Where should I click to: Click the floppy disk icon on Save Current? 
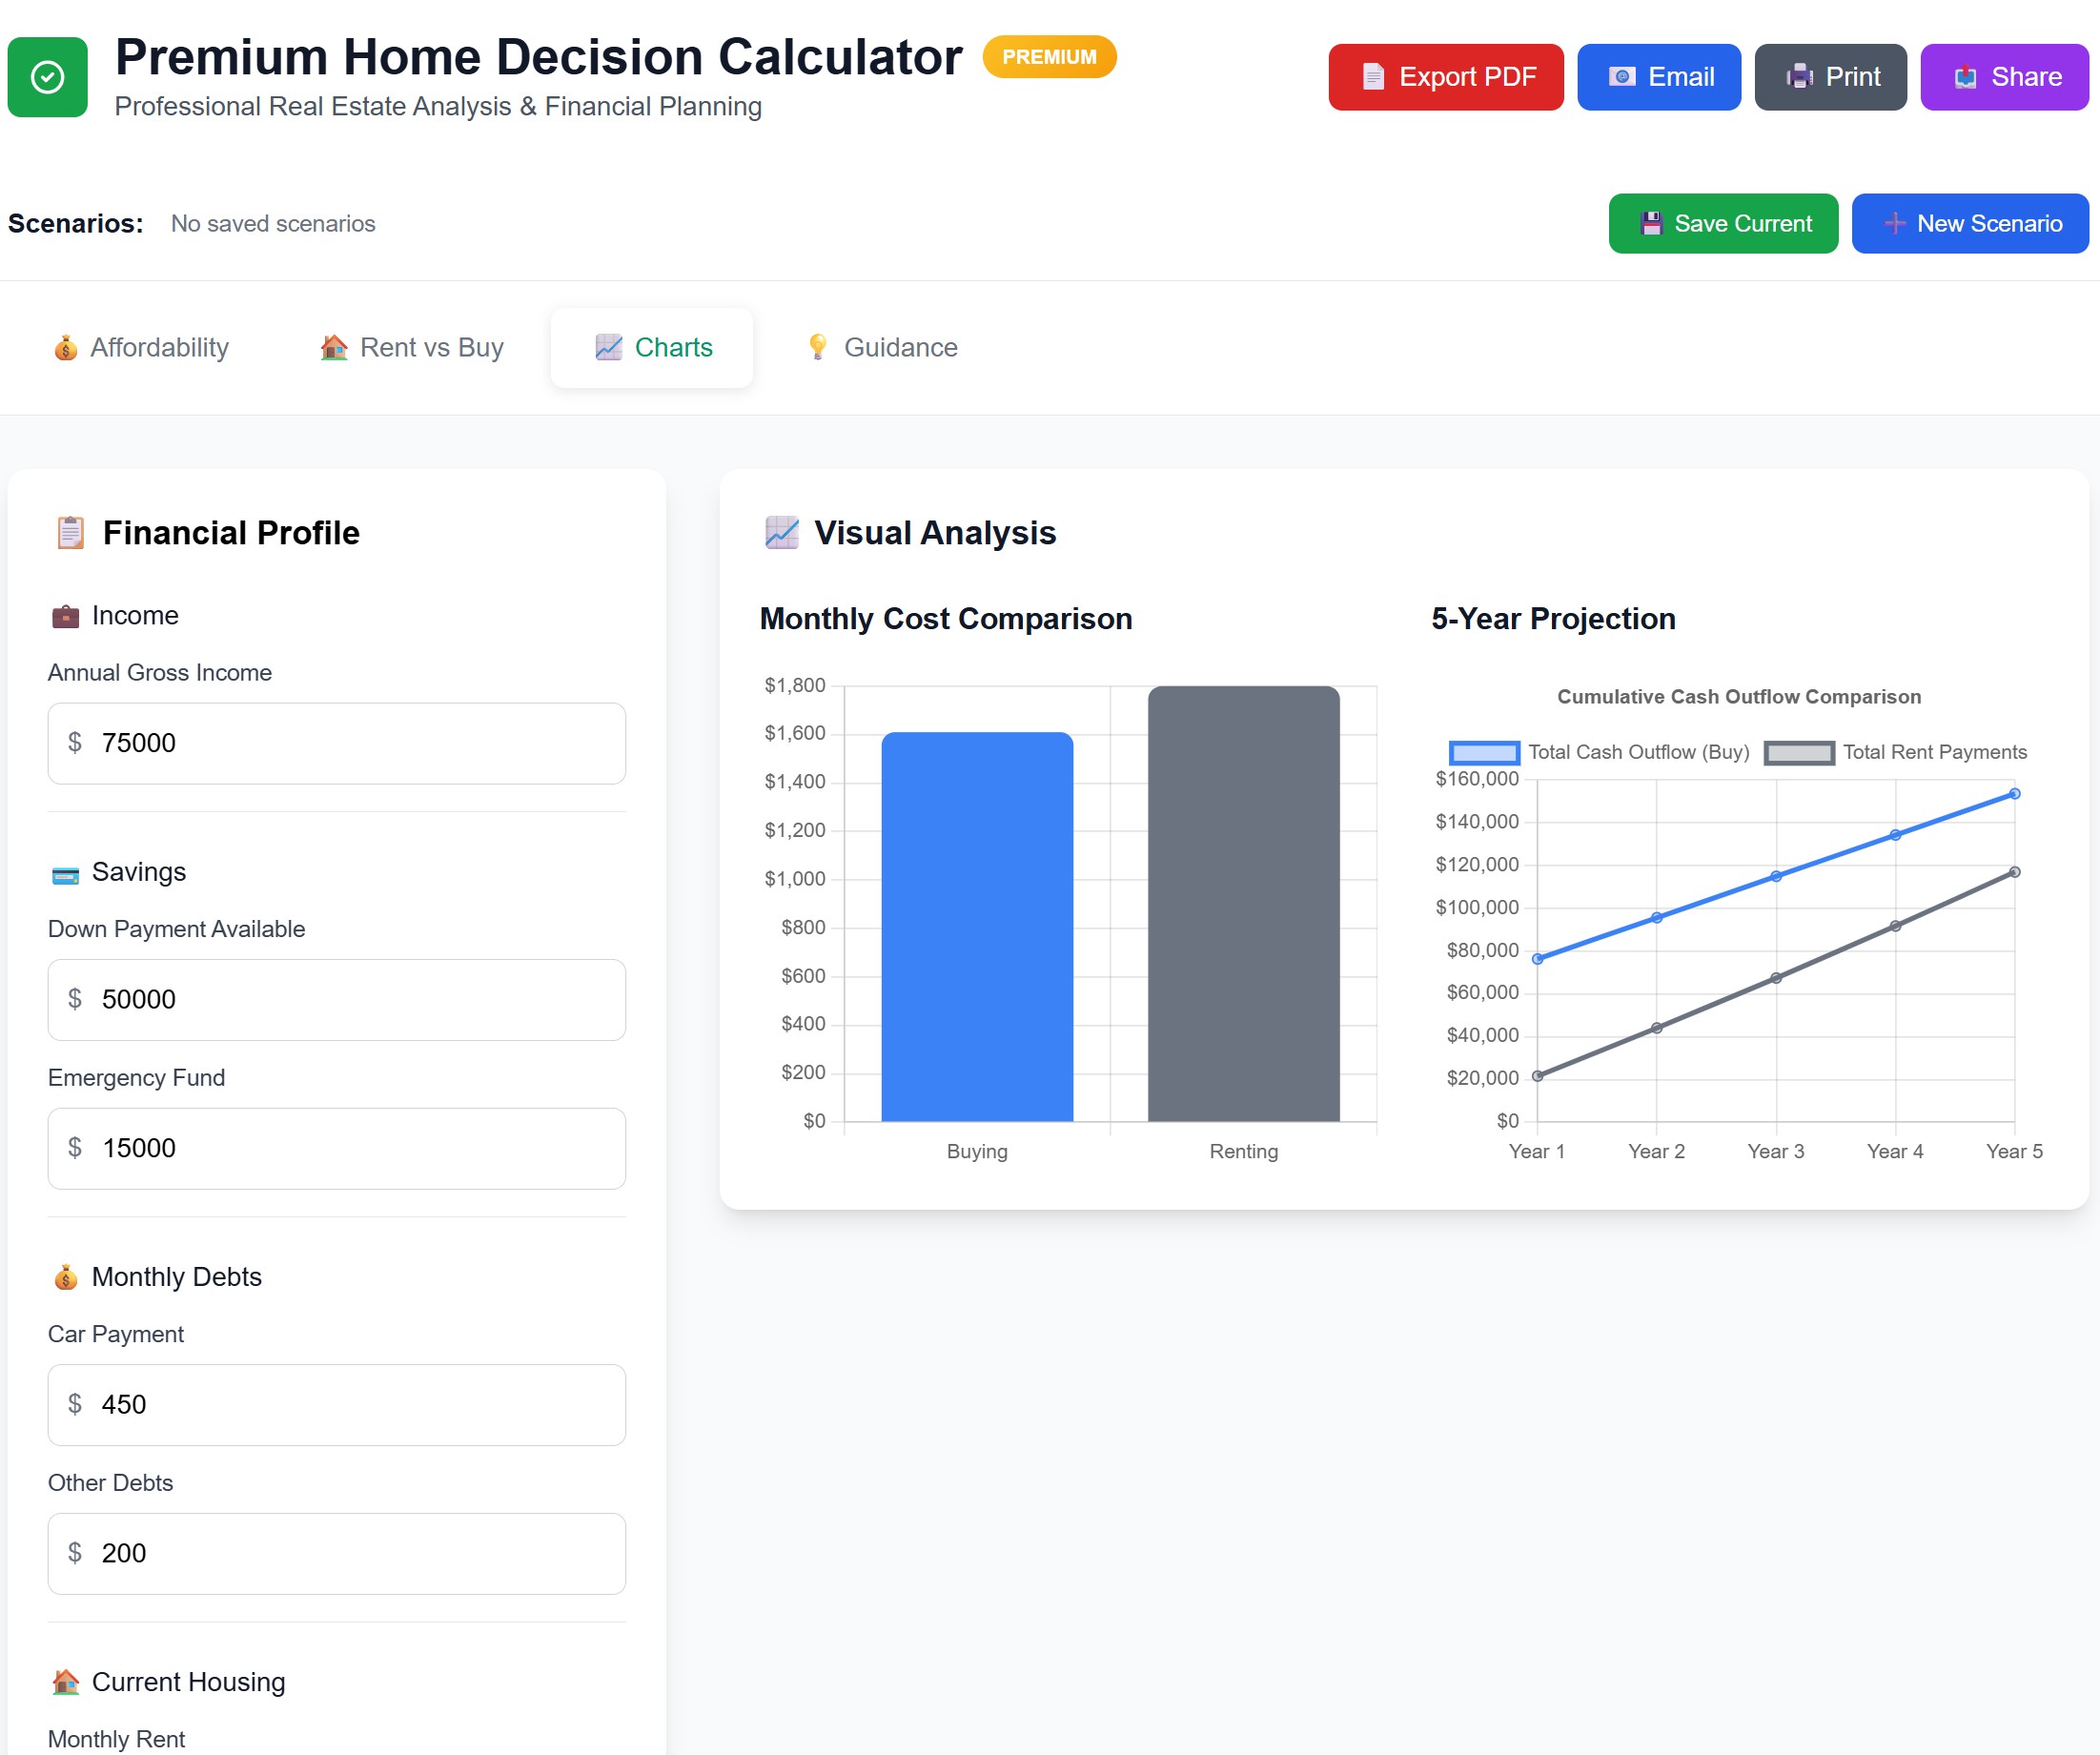pos(1654,223)
